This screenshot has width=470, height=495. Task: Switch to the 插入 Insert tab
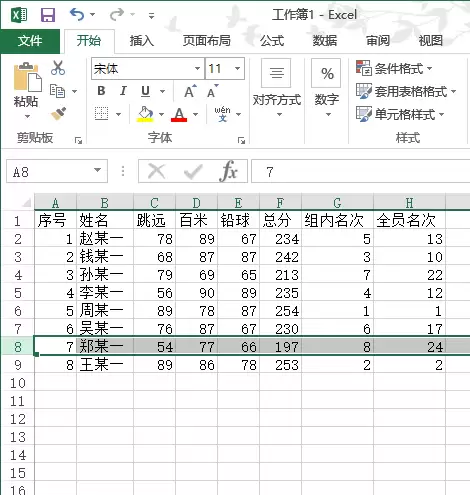point(142,41)
